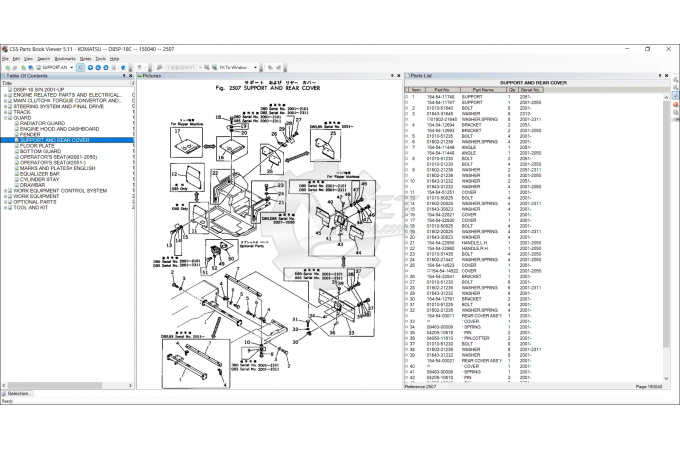Screen dimensions: 680x450
Task: Check the box for item 3 WASHER row
Action: [407, 114]
